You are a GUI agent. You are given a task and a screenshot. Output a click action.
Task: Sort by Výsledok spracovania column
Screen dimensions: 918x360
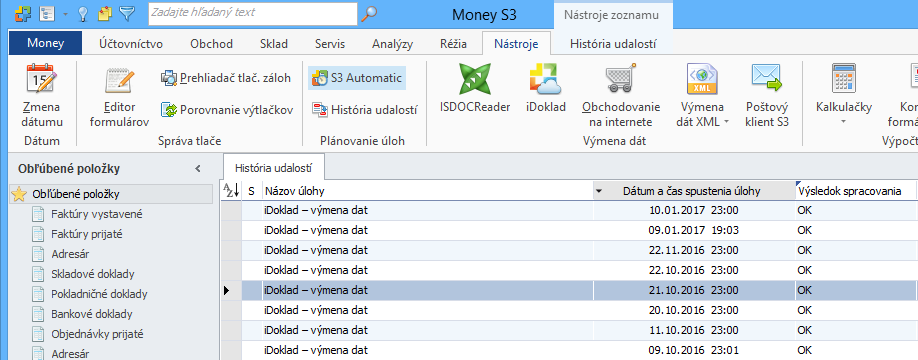click(x=855, y=191)
